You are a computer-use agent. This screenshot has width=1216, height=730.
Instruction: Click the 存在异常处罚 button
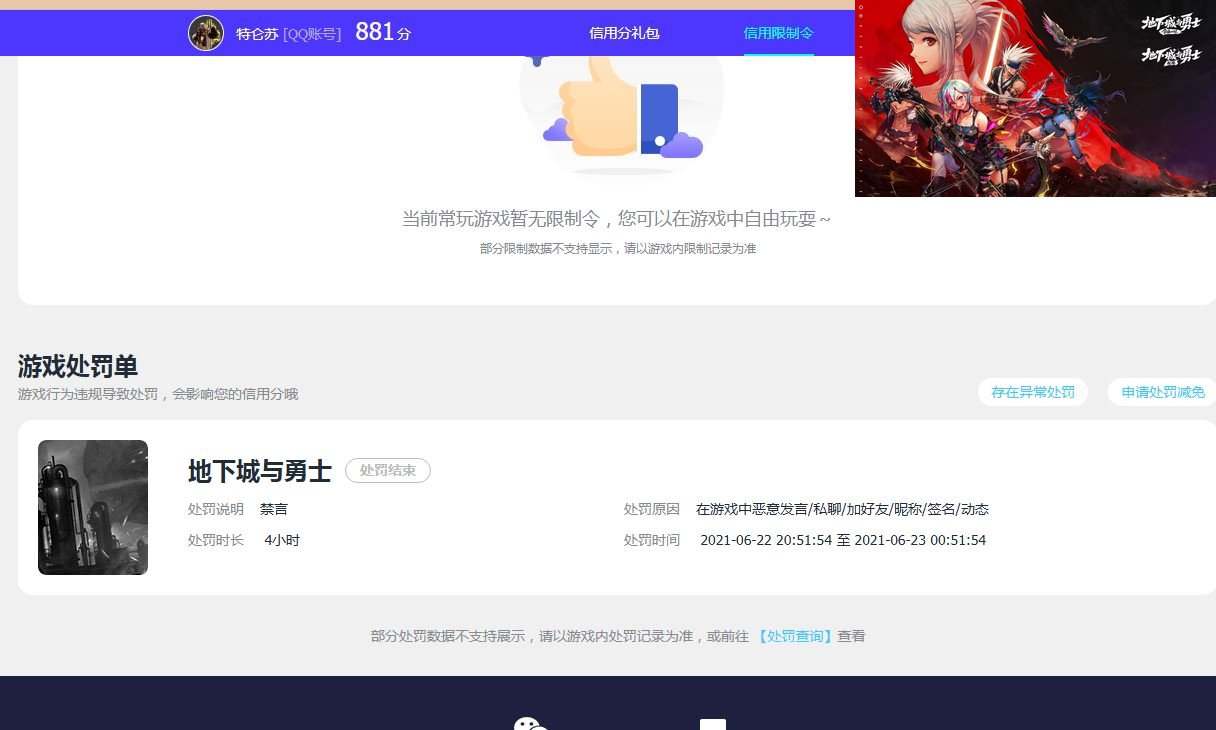click(x=1033, y=392)
